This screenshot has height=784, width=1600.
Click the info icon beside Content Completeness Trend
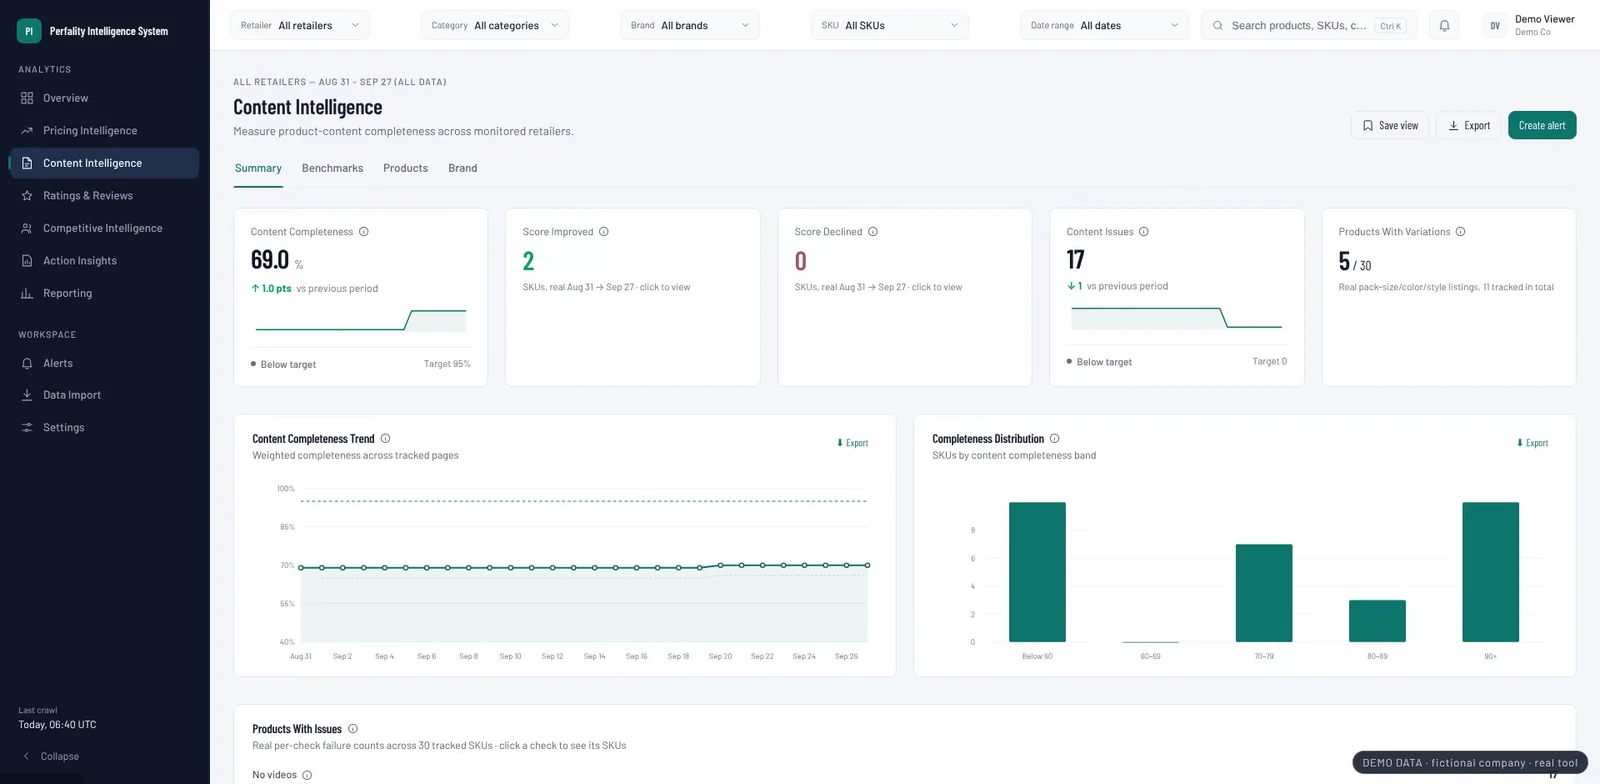click(386, 439)
